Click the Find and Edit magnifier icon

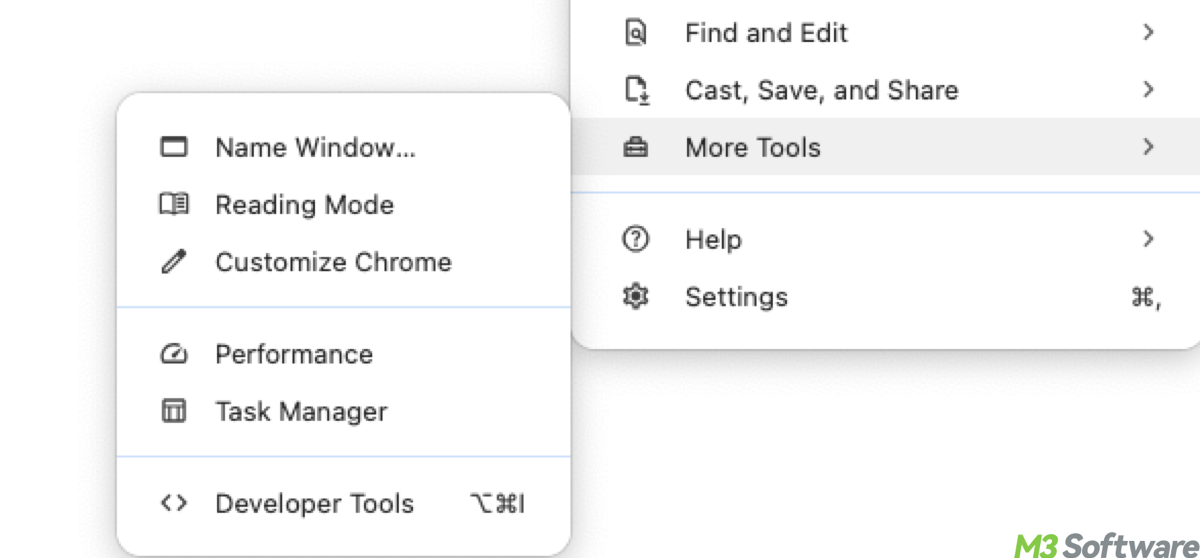click(x=636, y=33)
